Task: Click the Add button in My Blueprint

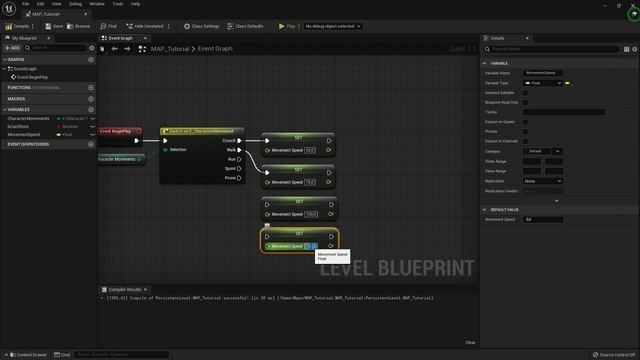Action: pyautogui.click(x=12, y=48)
